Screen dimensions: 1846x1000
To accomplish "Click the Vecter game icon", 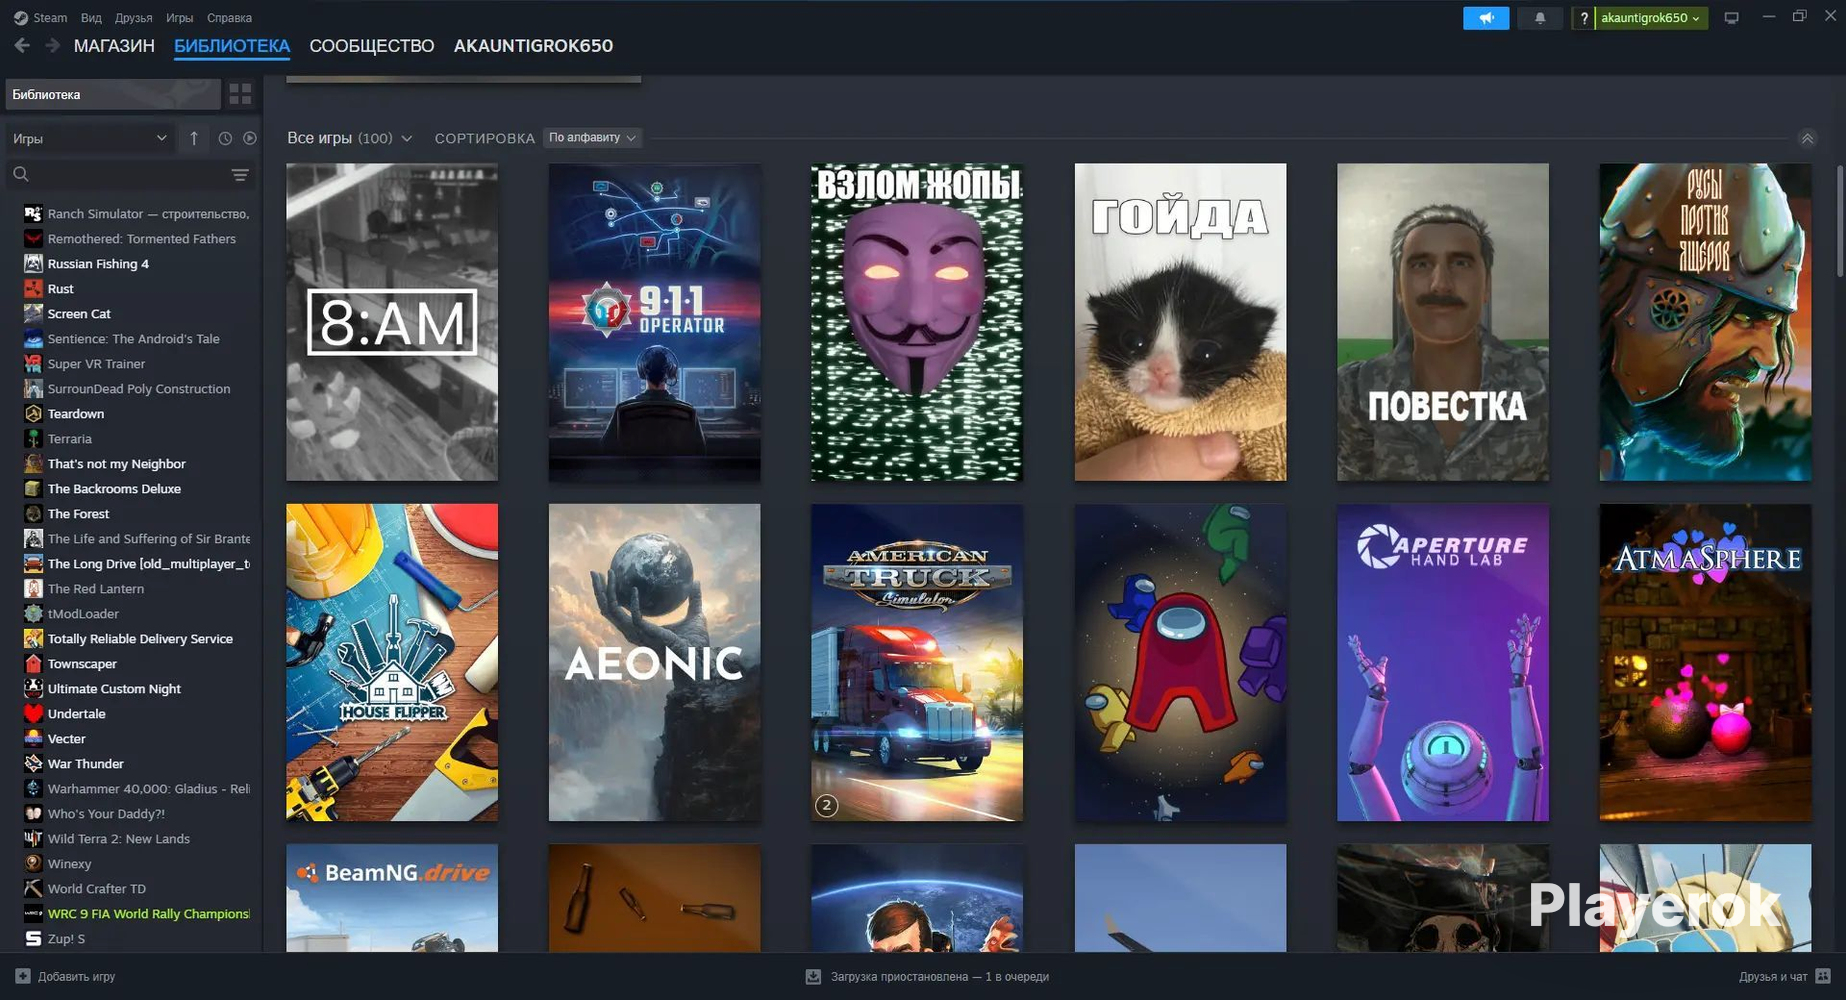I will [x=33, y=739].
